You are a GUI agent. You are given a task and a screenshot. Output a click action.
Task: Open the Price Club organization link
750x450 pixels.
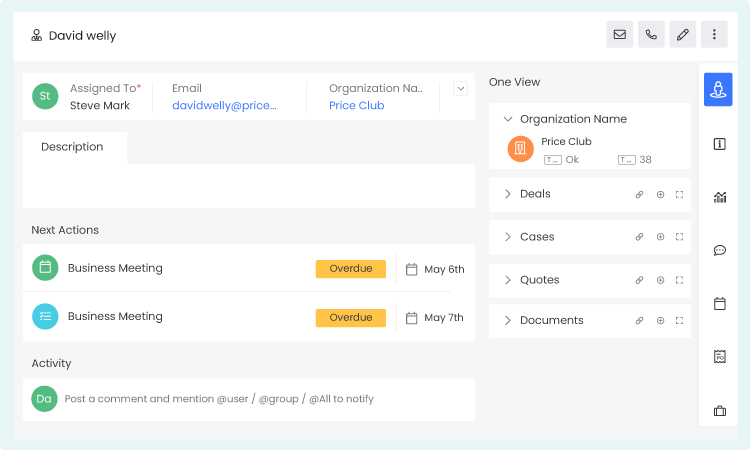pyautogui.click(x=356, y=105)
